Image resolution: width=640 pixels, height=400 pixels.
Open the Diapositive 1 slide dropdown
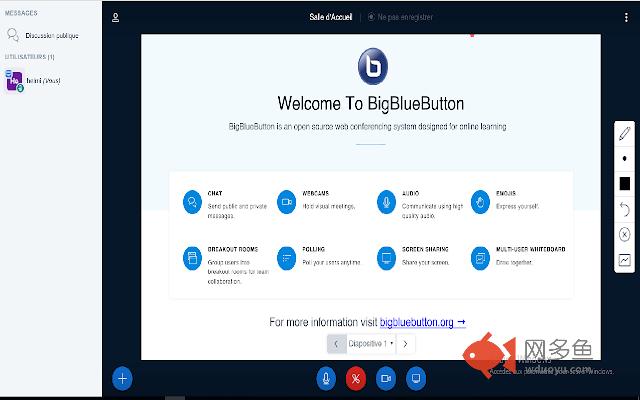371,344
